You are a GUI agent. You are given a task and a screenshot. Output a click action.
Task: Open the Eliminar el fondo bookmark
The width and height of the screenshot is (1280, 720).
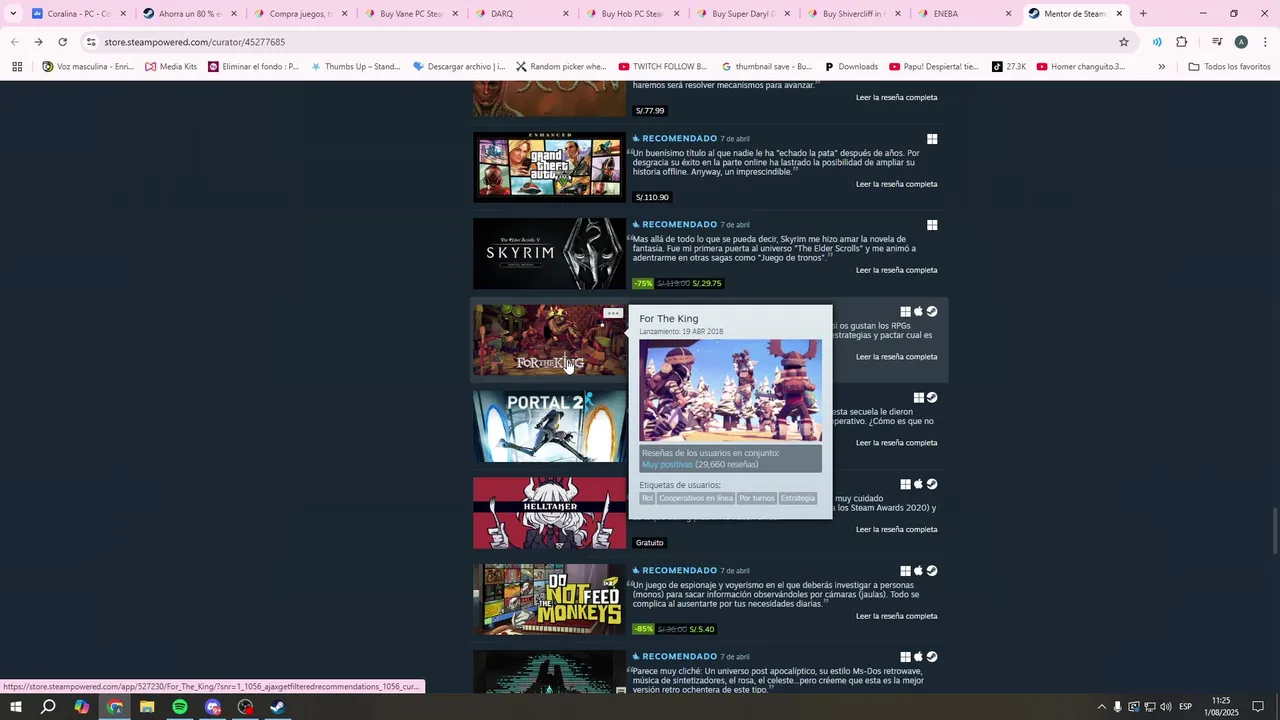pos(253,67)
